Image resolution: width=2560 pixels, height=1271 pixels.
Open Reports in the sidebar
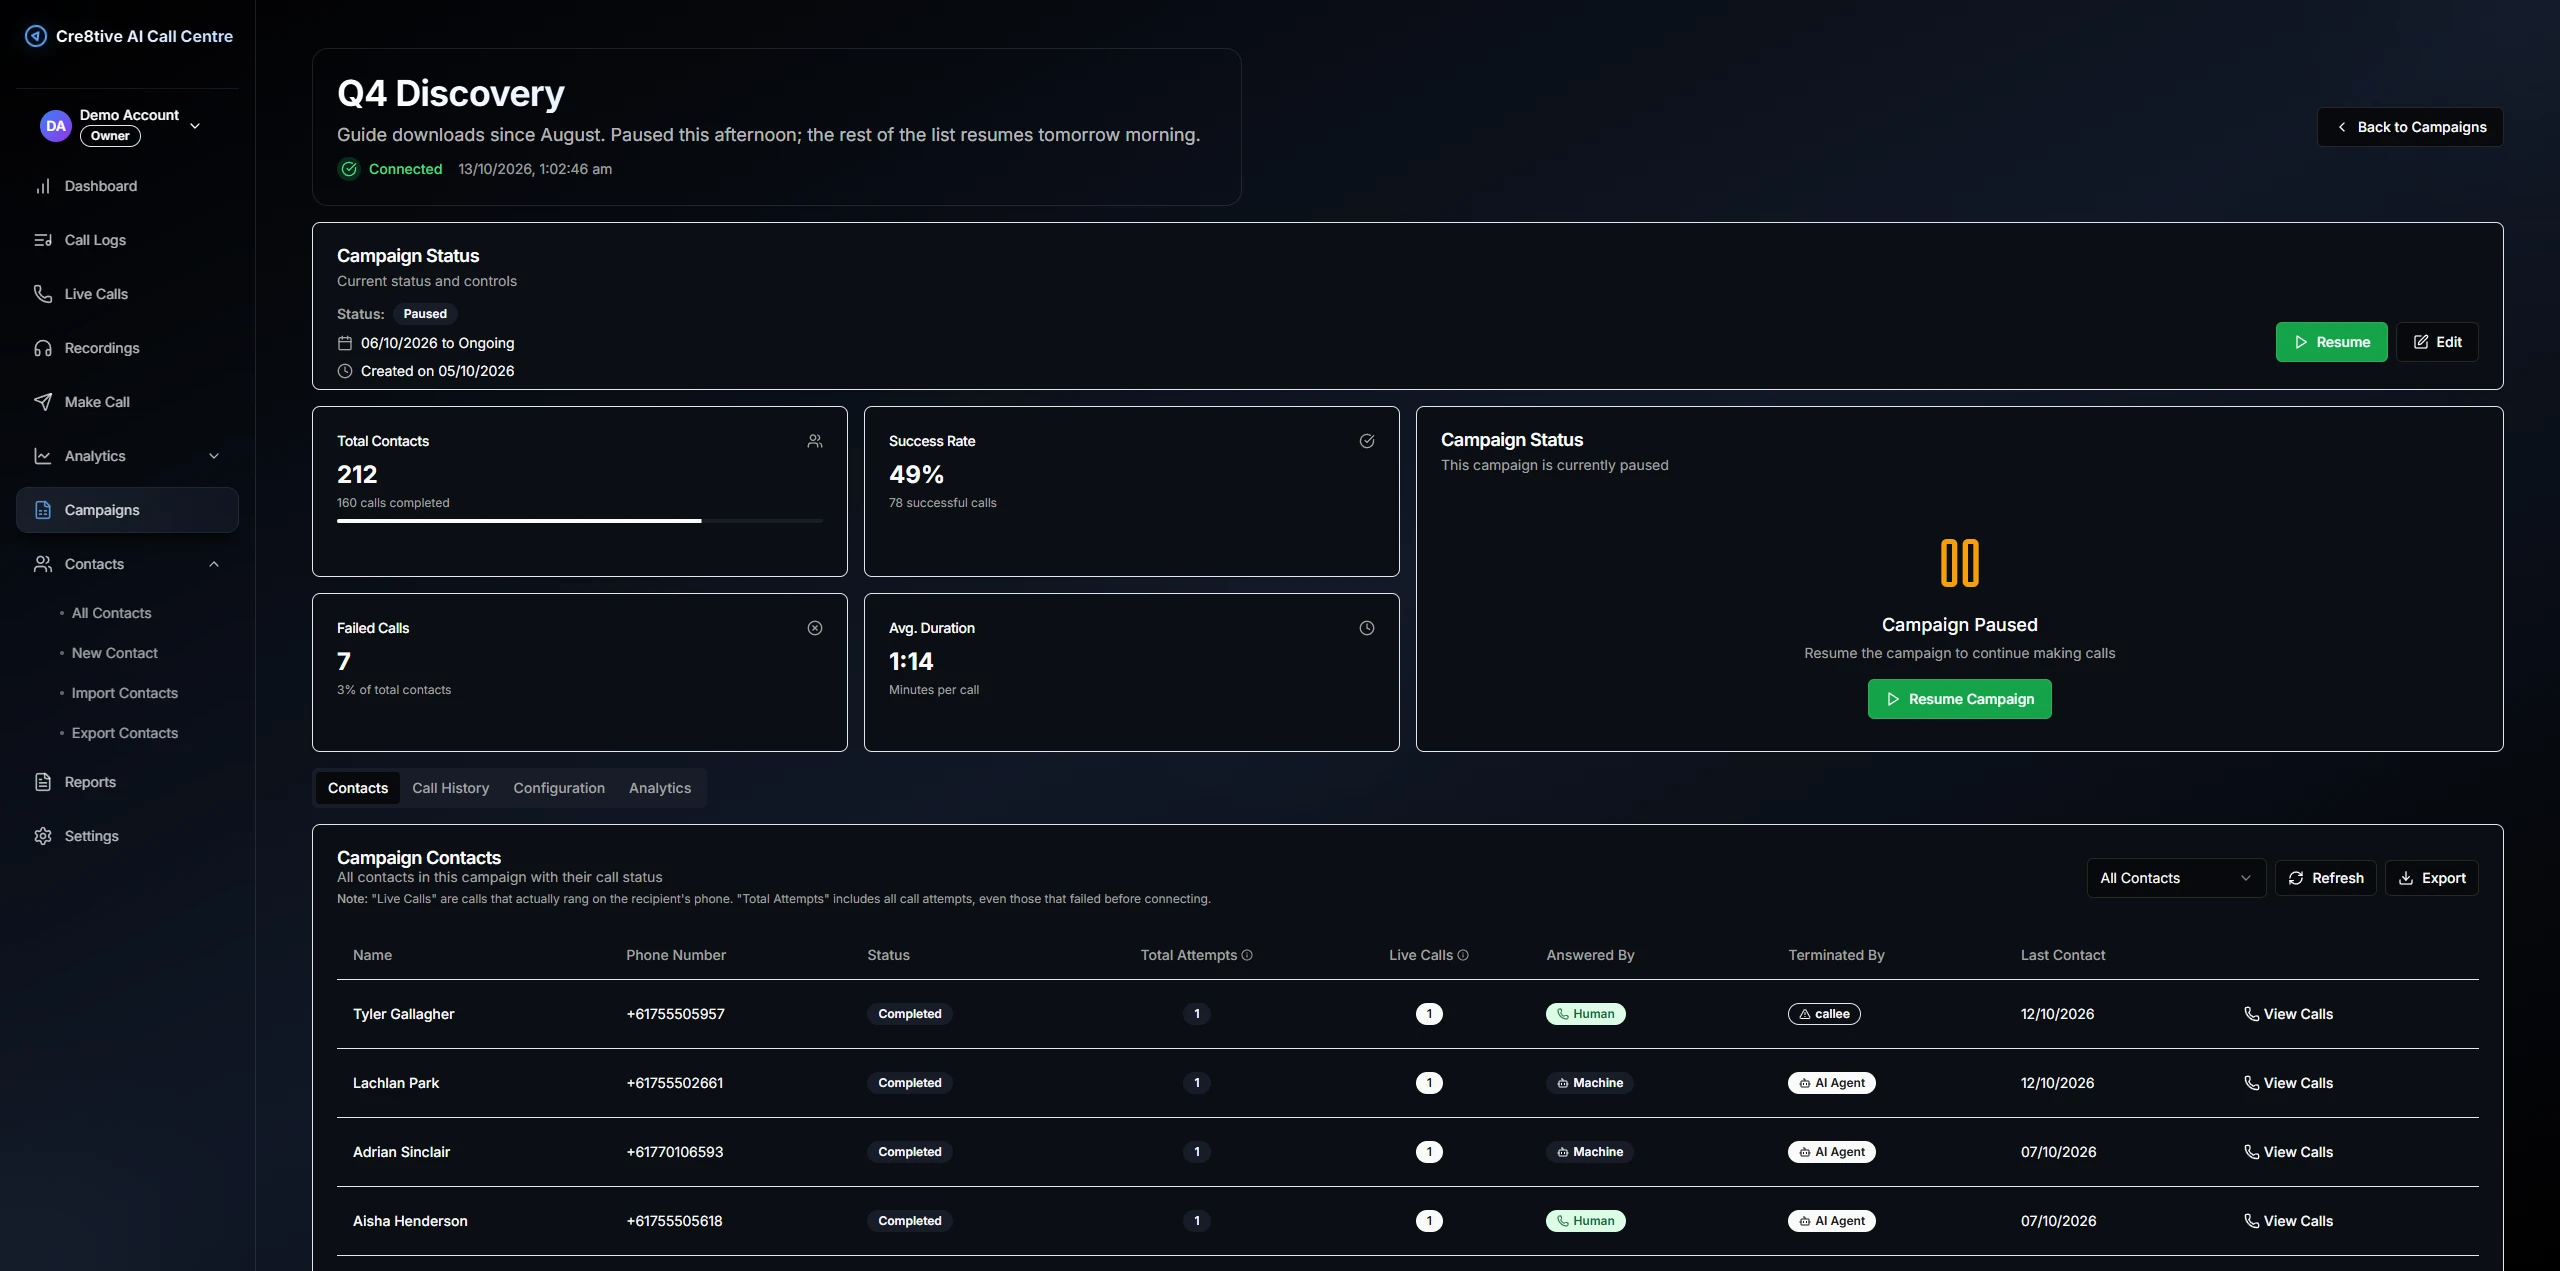click(x=127, y=782)
